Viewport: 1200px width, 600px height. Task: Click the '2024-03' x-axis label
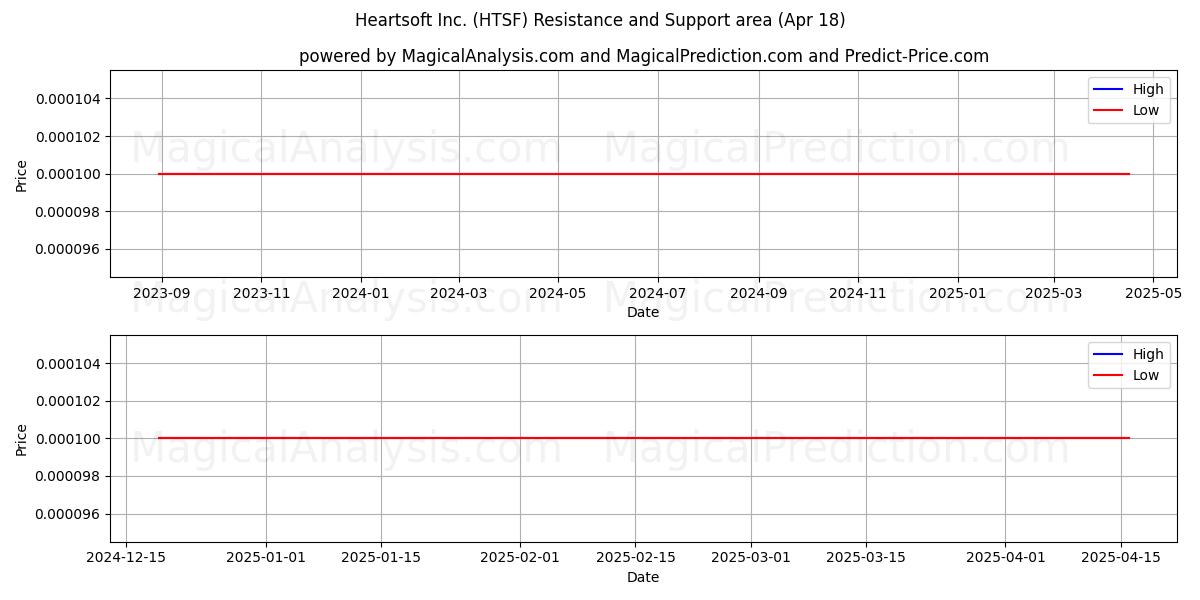[x=459, y=295]
